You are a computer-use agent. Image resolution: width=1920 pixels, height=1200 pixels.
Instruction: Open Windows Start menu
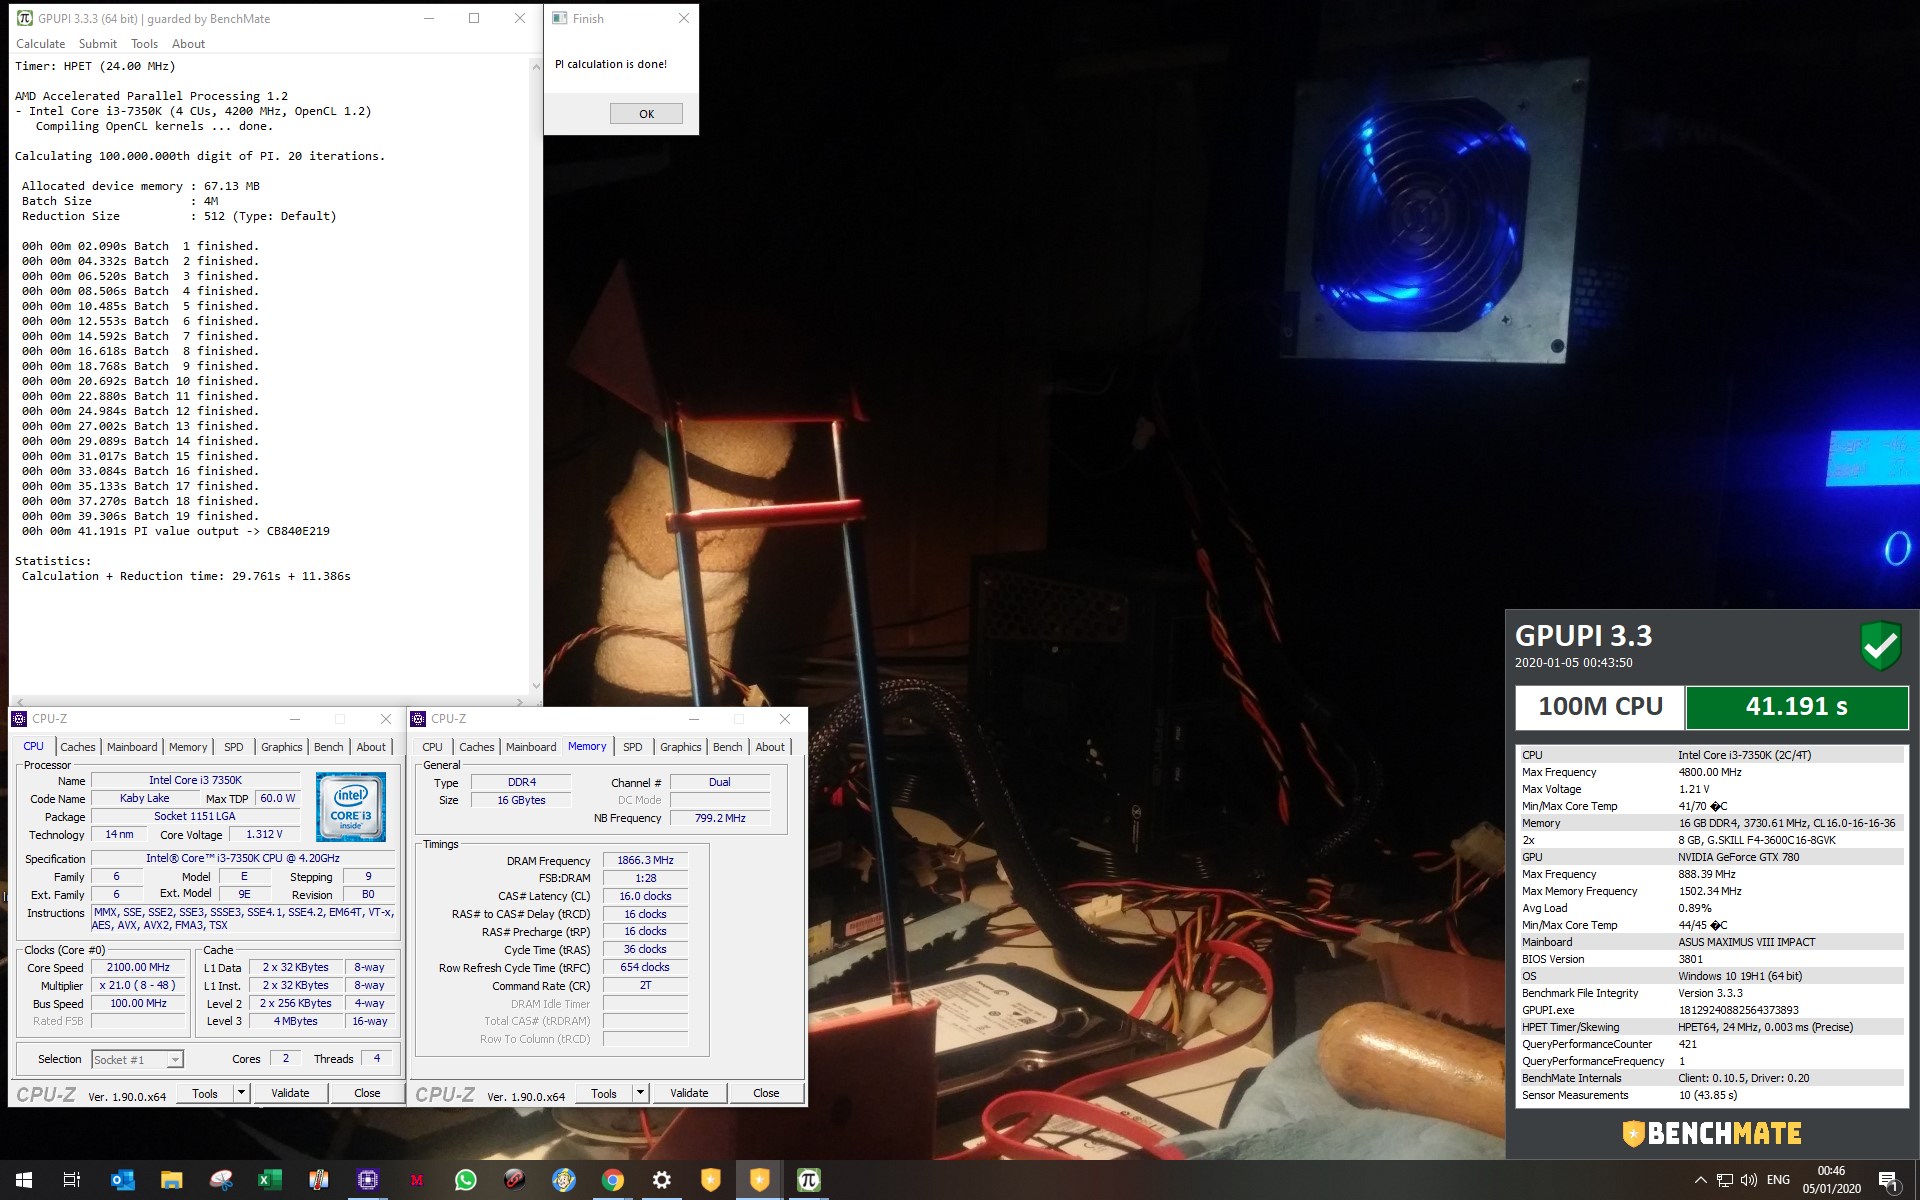click(24, 1180)
